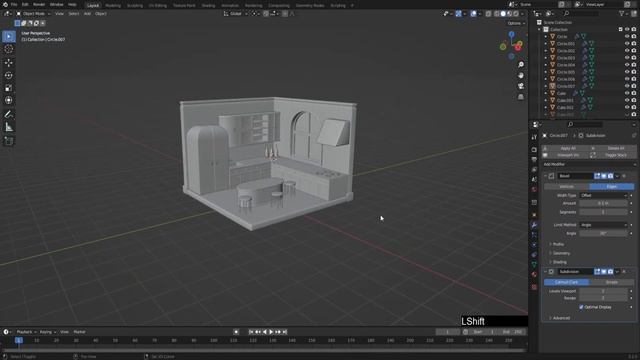Open the Object properties orange square tab
The height and width of the screenshot is (360, 640).
pyautogui.click(x=534, y=215)
